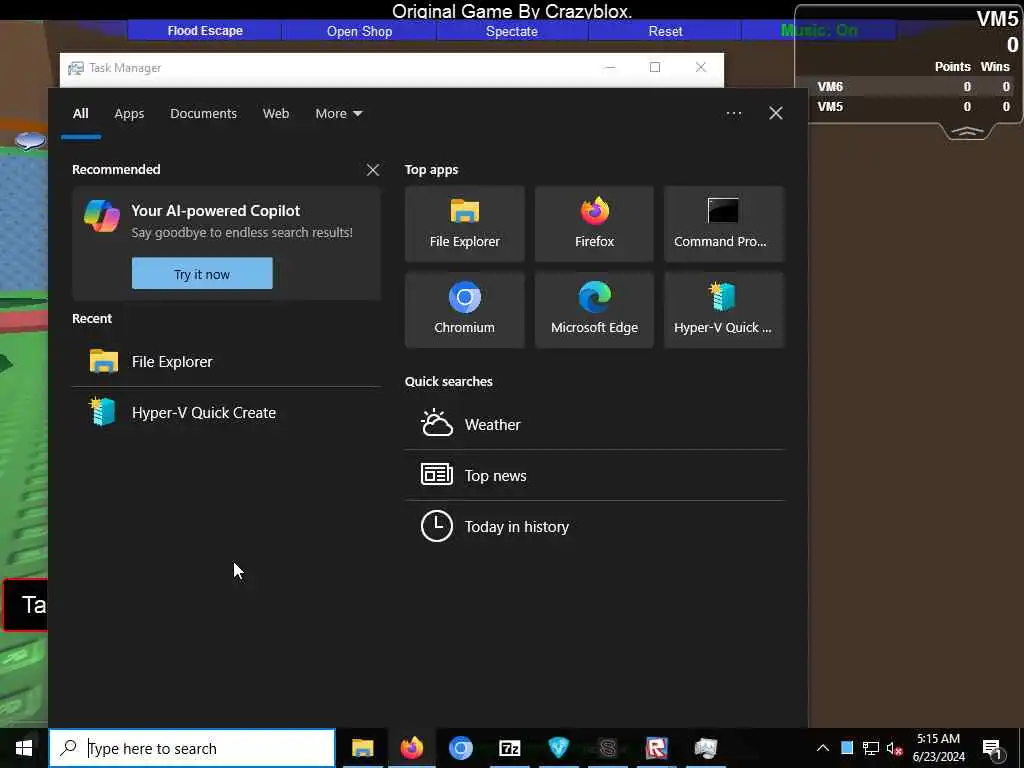The image size is (1024, 768).
Task: Click the Windows Start button
Action: point(24,748)
